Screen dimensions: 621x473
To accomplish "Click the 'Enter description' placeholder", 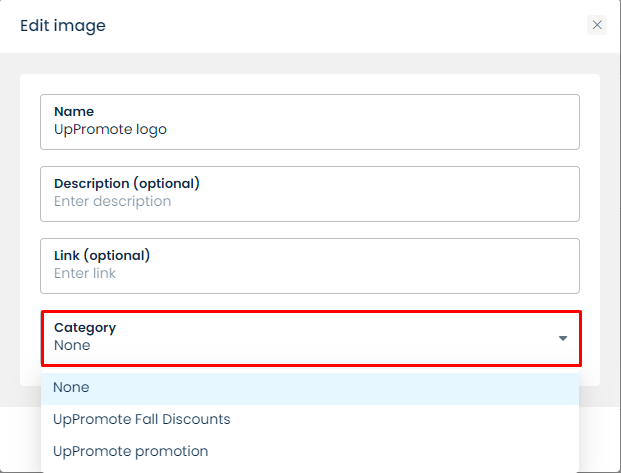I will click(112, 201).
